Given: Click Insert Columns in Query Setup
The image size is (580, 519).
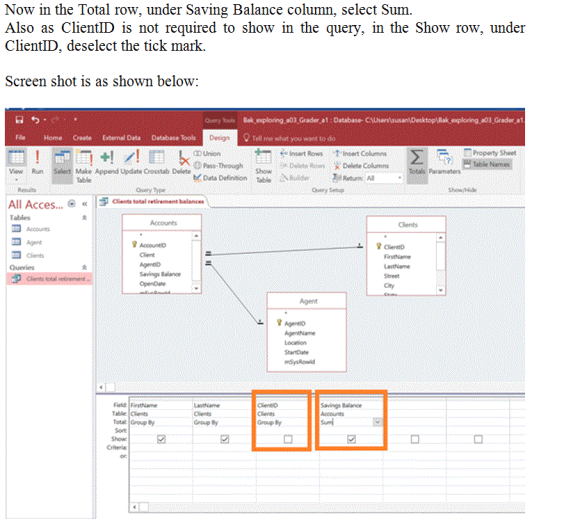Looking at the screenshot, I should pyautogui.click(x=360, y=154).
